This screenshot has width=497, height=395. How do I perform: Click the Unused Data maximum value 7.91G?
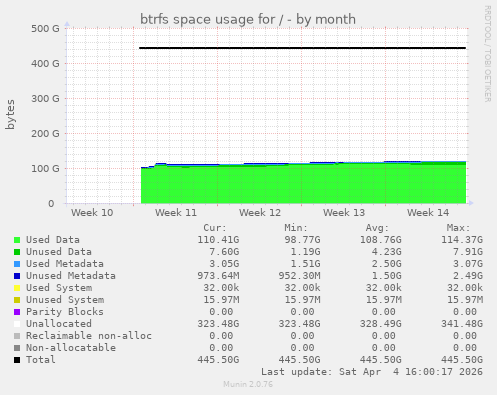coord(468,252)
